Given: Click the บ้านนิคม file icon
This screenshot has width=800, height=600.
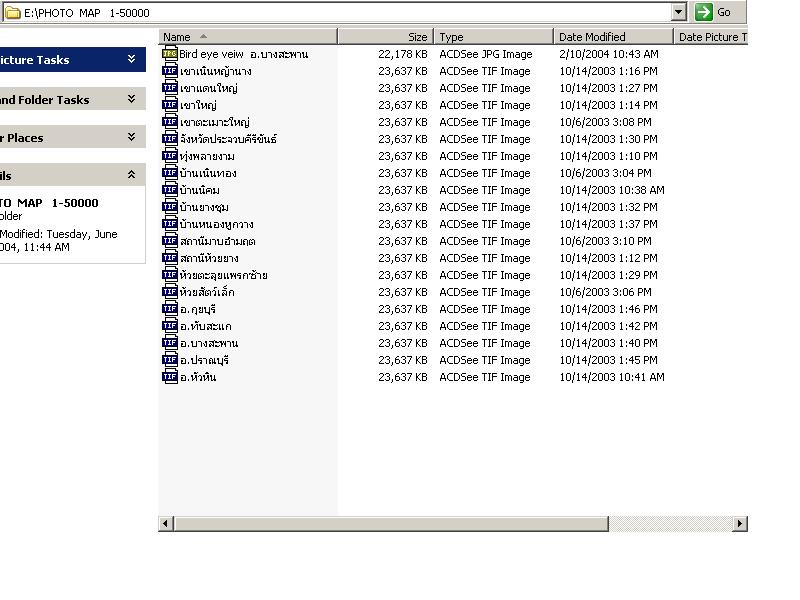Looking at the screenshot, I should click(x=170, y=190).
